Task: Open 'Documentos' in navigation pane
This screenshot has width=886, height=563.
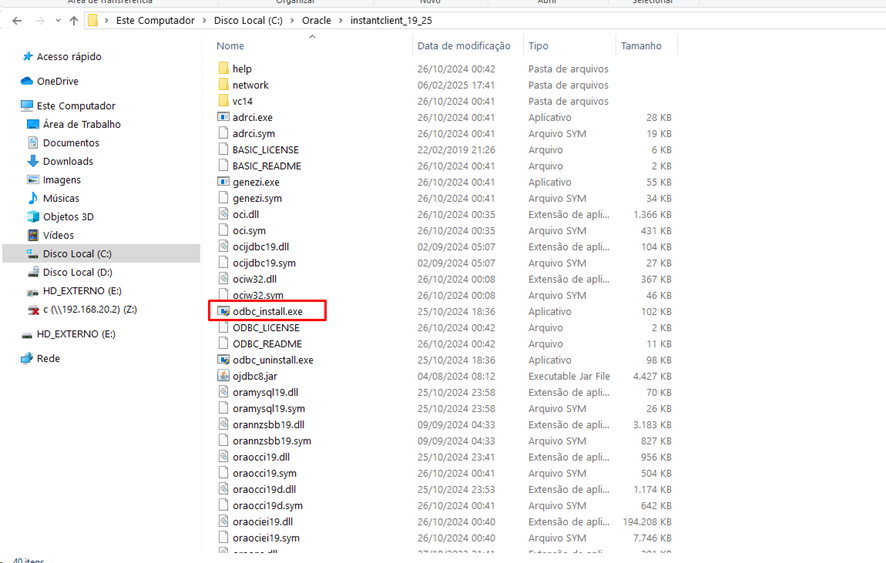Action: pyautogui.click(x=71, y=143)
